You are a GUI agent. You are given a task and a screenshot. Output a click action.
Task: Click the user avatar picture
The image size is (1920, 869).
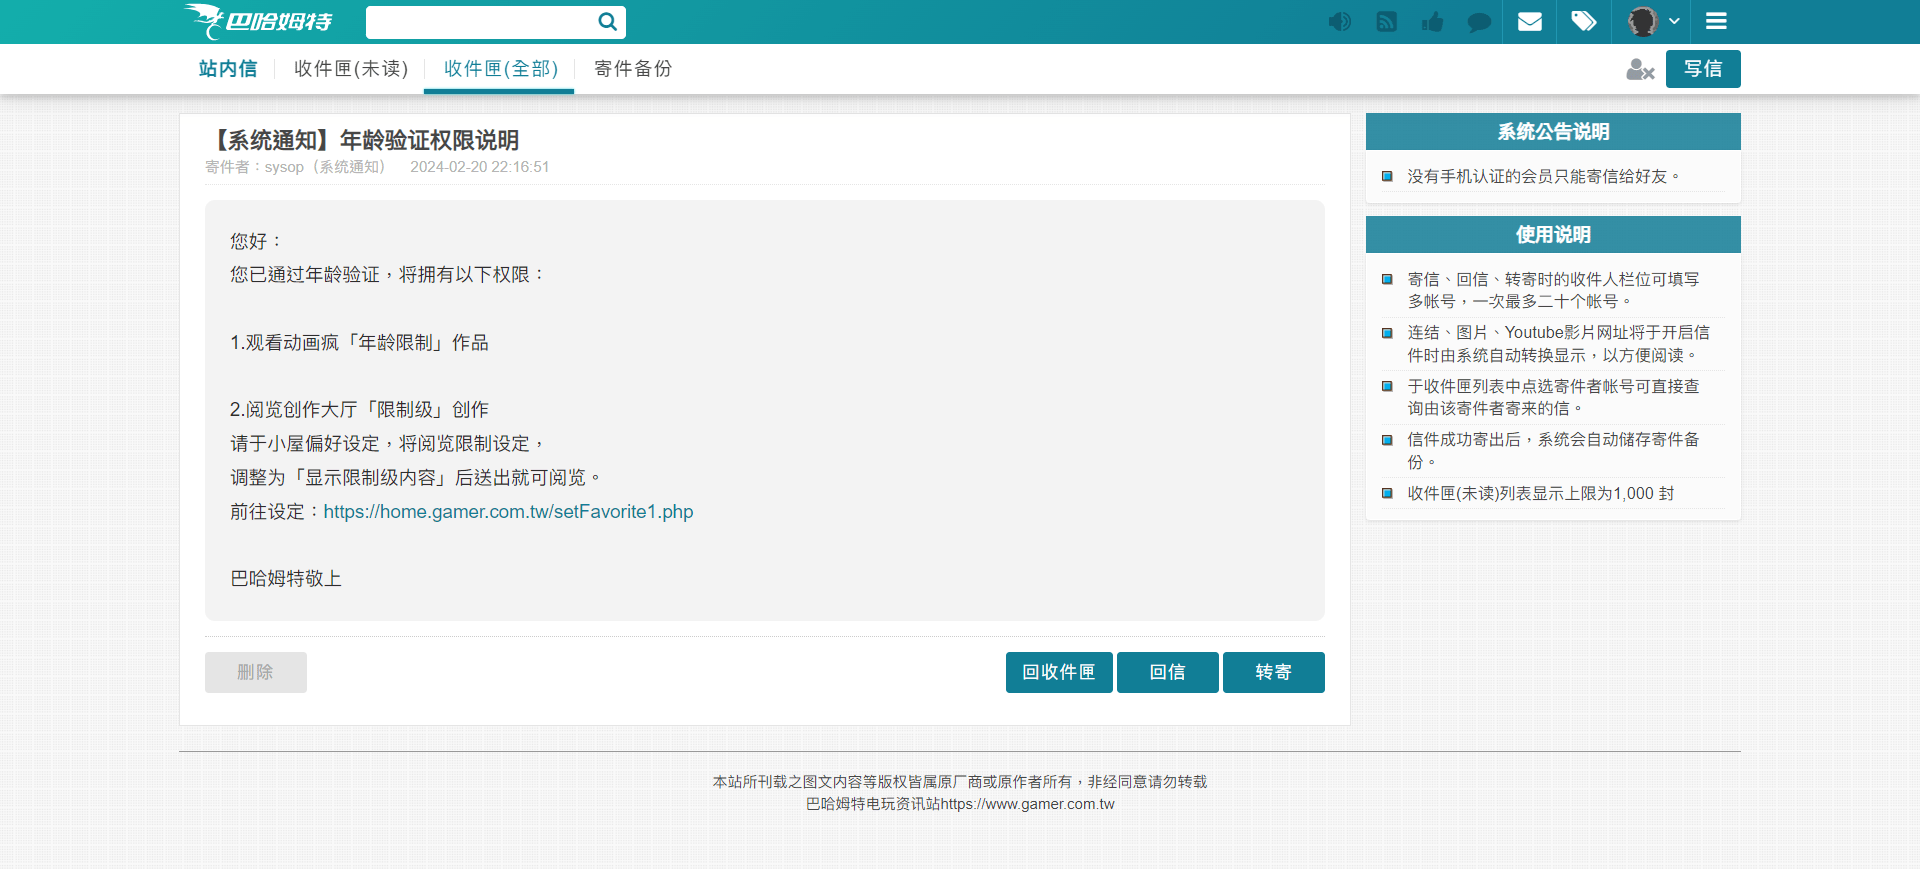(1643, 21)
